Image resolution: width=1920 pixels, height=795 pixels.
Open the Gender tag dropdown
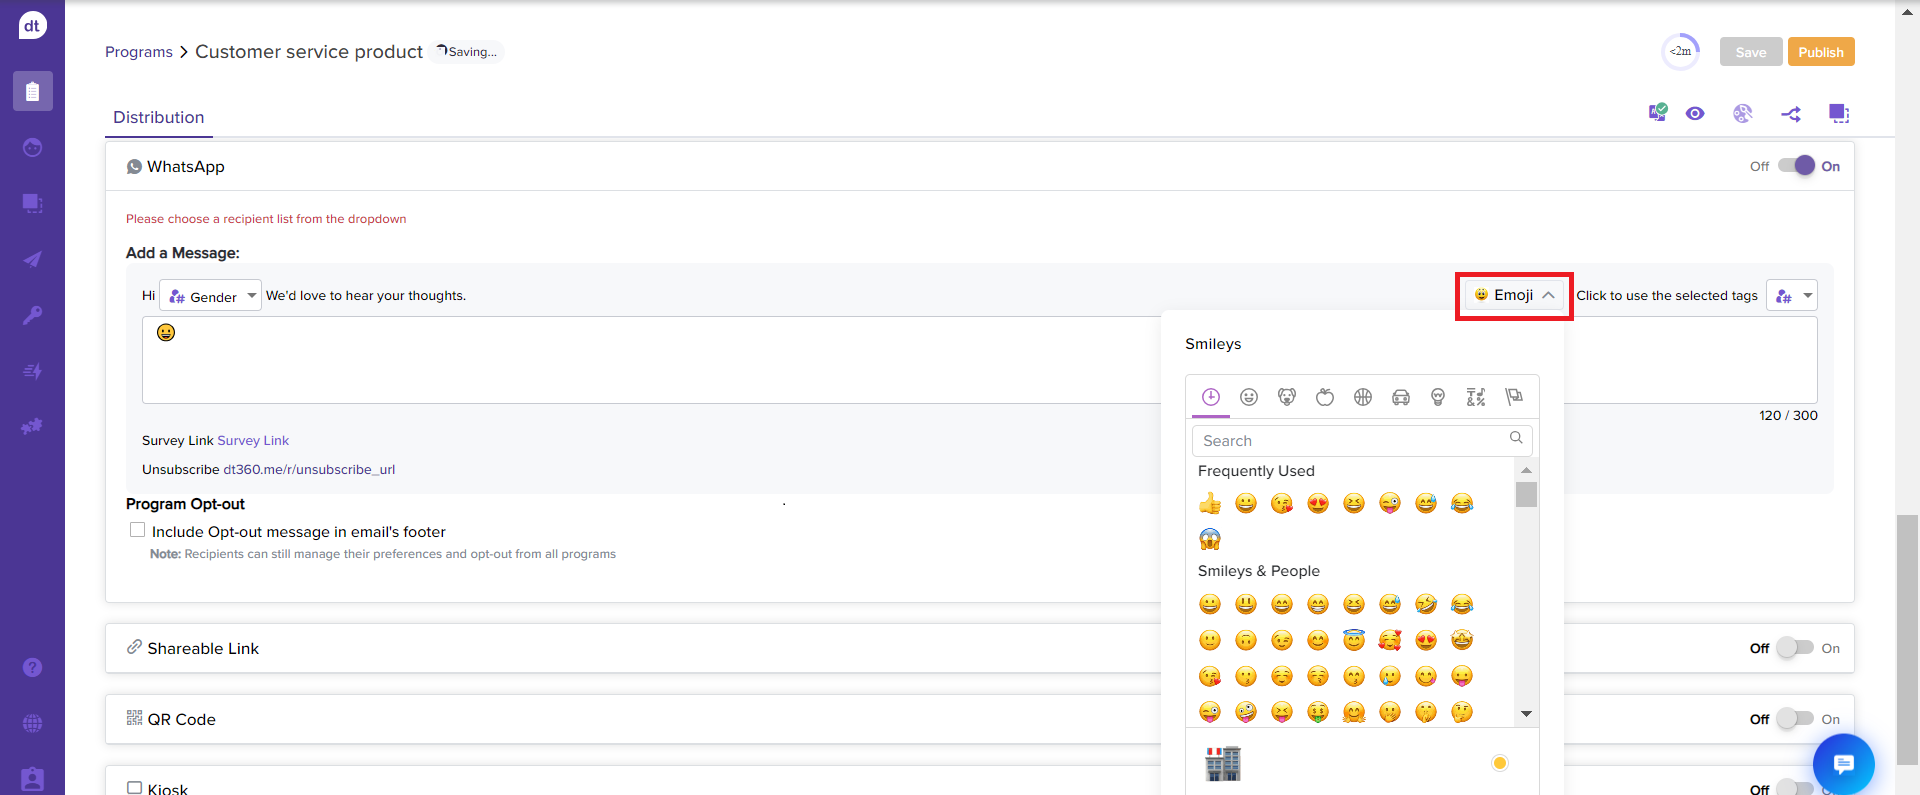[211, 296]
